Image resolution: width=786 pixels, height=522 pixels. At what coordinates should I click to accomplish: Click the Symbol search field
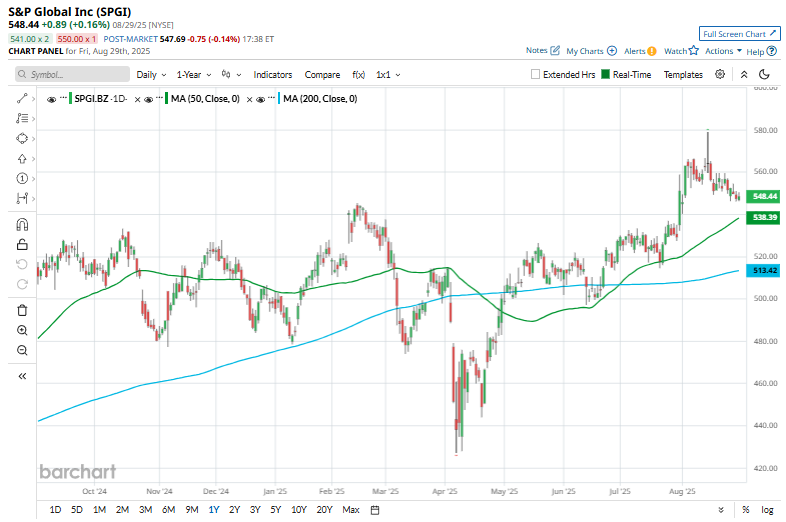pyautogui.click(x=72, y=74)
